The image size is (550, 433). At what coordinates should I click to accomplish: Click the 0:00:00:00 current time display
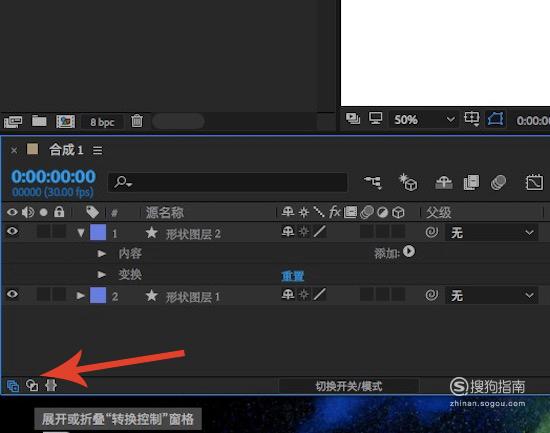[x=53, y=176]
